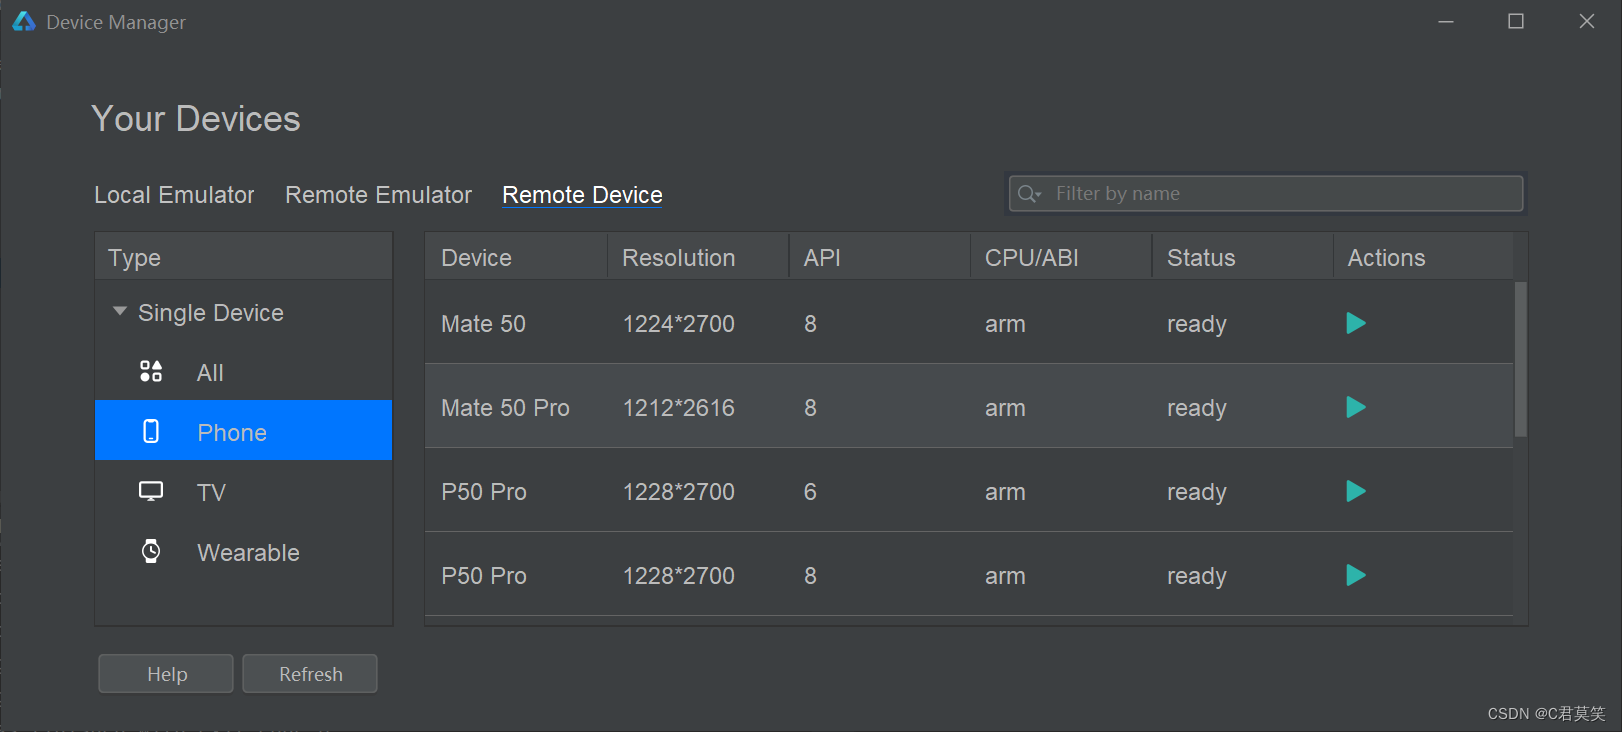Image resolution: width=1622 pixels, height=732 pixels.
Task: Select the Mate 50 Pro device name
Action: pyautogui.click(x=505, y=408)
